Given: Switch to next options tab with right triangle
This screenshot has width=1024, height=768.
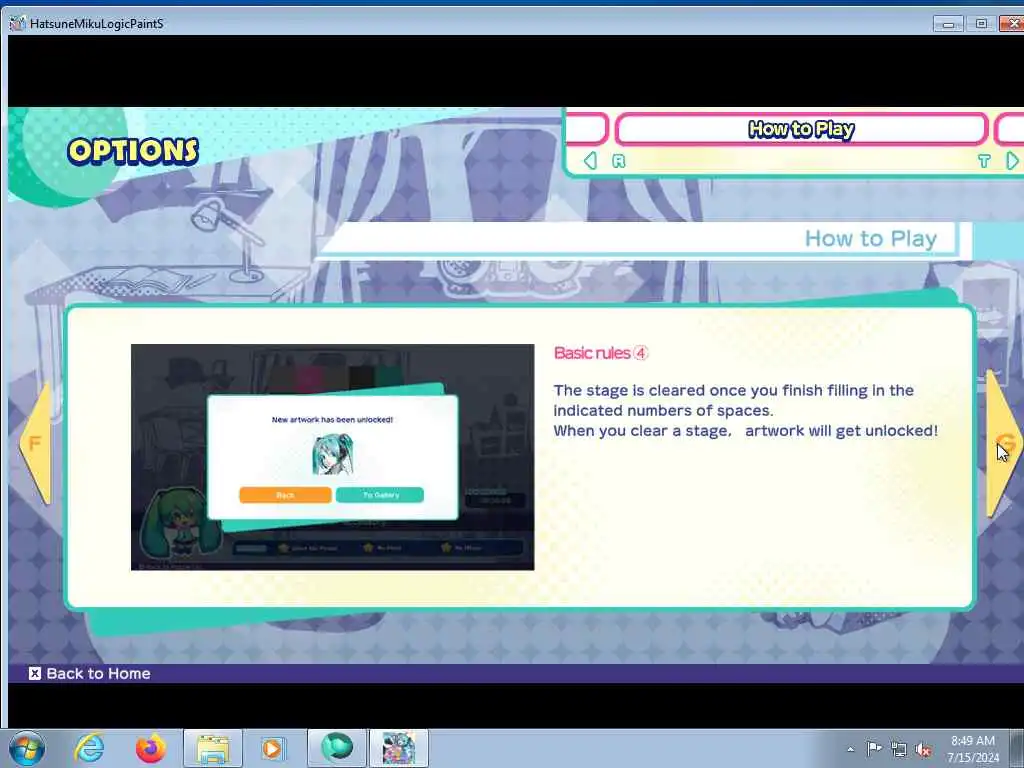Looking at the screenshot, I should click(1012, 161).
